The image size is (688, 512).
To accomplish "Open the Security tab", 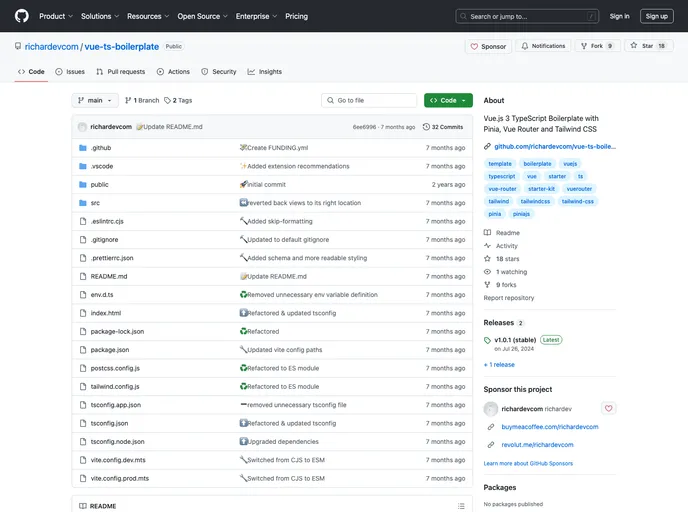I will 219,72.
